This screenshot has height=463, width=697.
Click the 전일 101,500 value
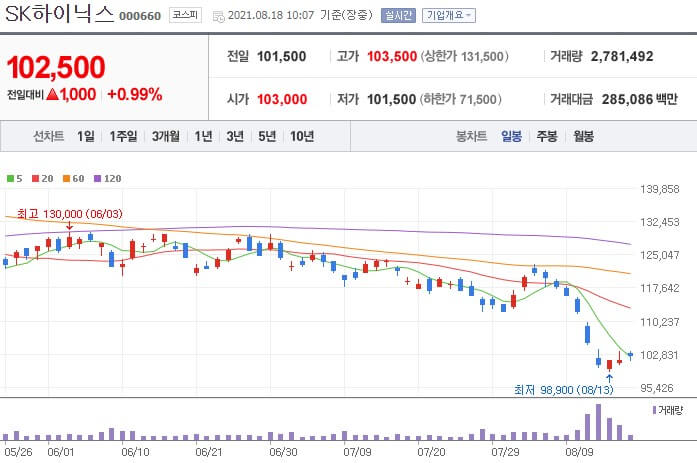281,56
